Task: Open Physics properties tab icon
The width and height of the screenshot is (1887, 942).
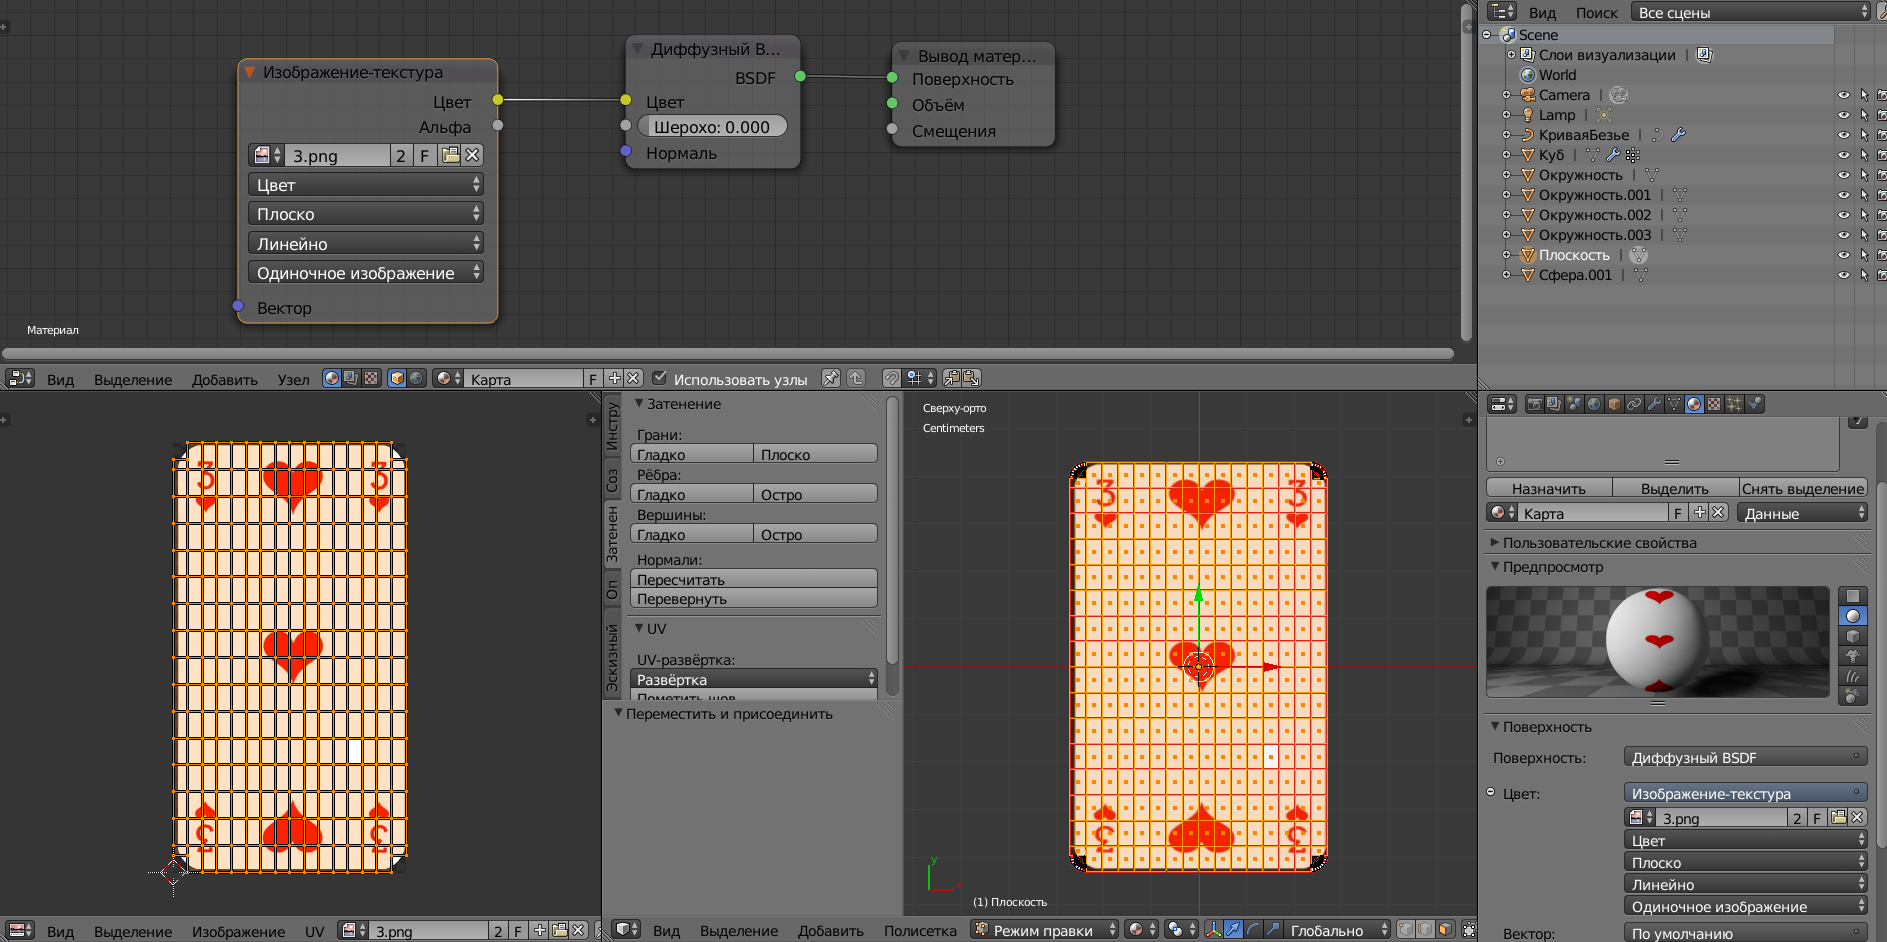Action: click(1754, 404)
